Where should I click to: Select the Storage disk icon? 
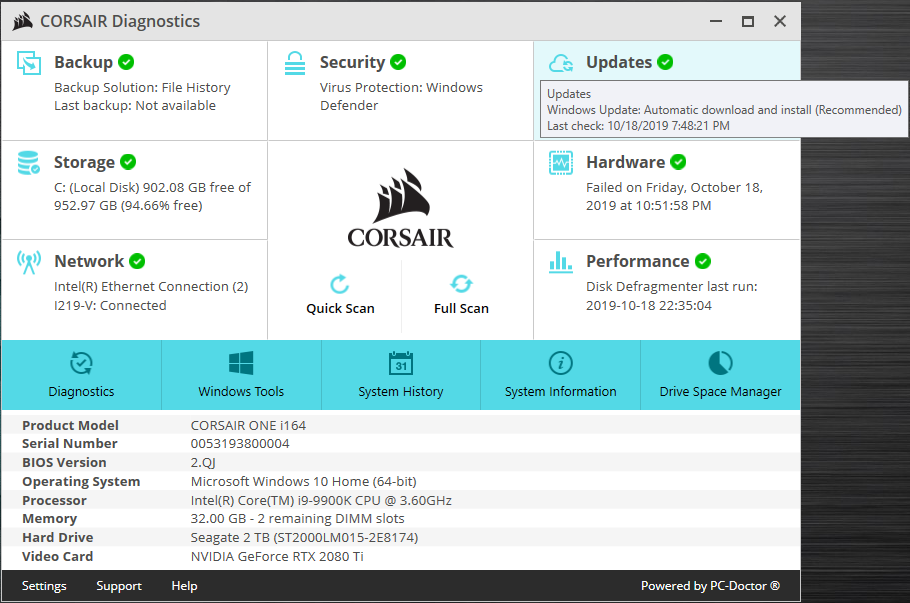pyautogui.click(x=28, y=163)
